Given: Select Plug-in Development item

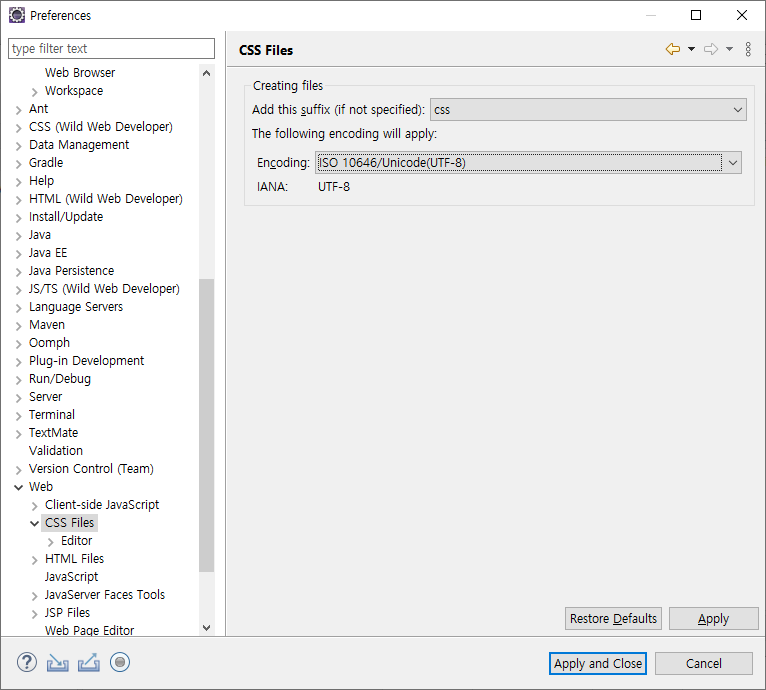Looking at the screenshot, I should coord(86,361).
